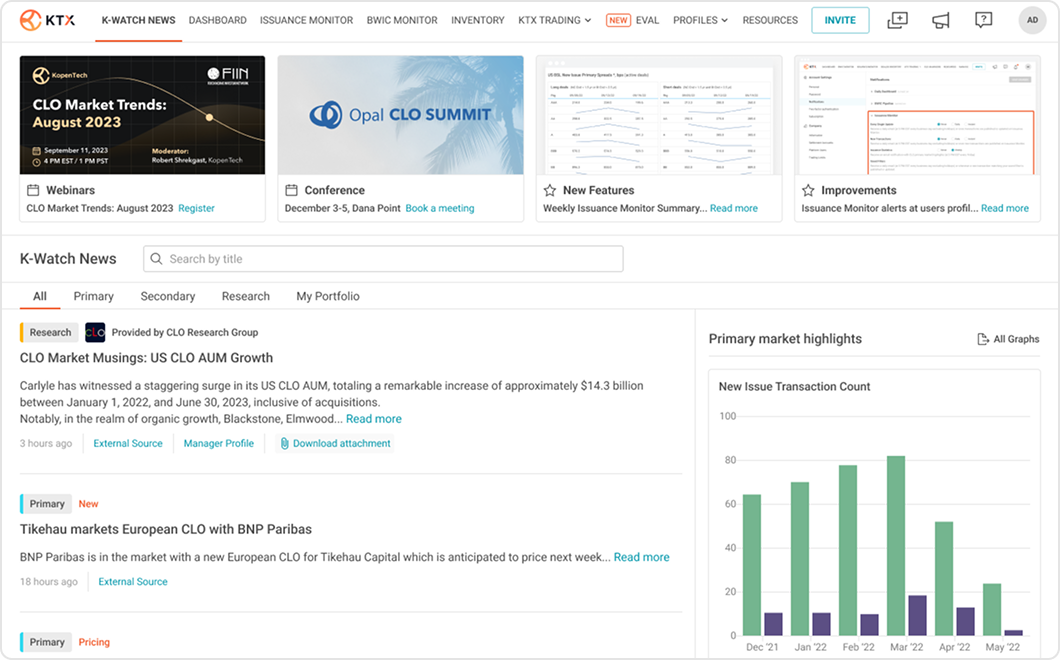Open the megaphone announcements icon
The width and height of the screenshot is (1060, 660).
(940, 20)
